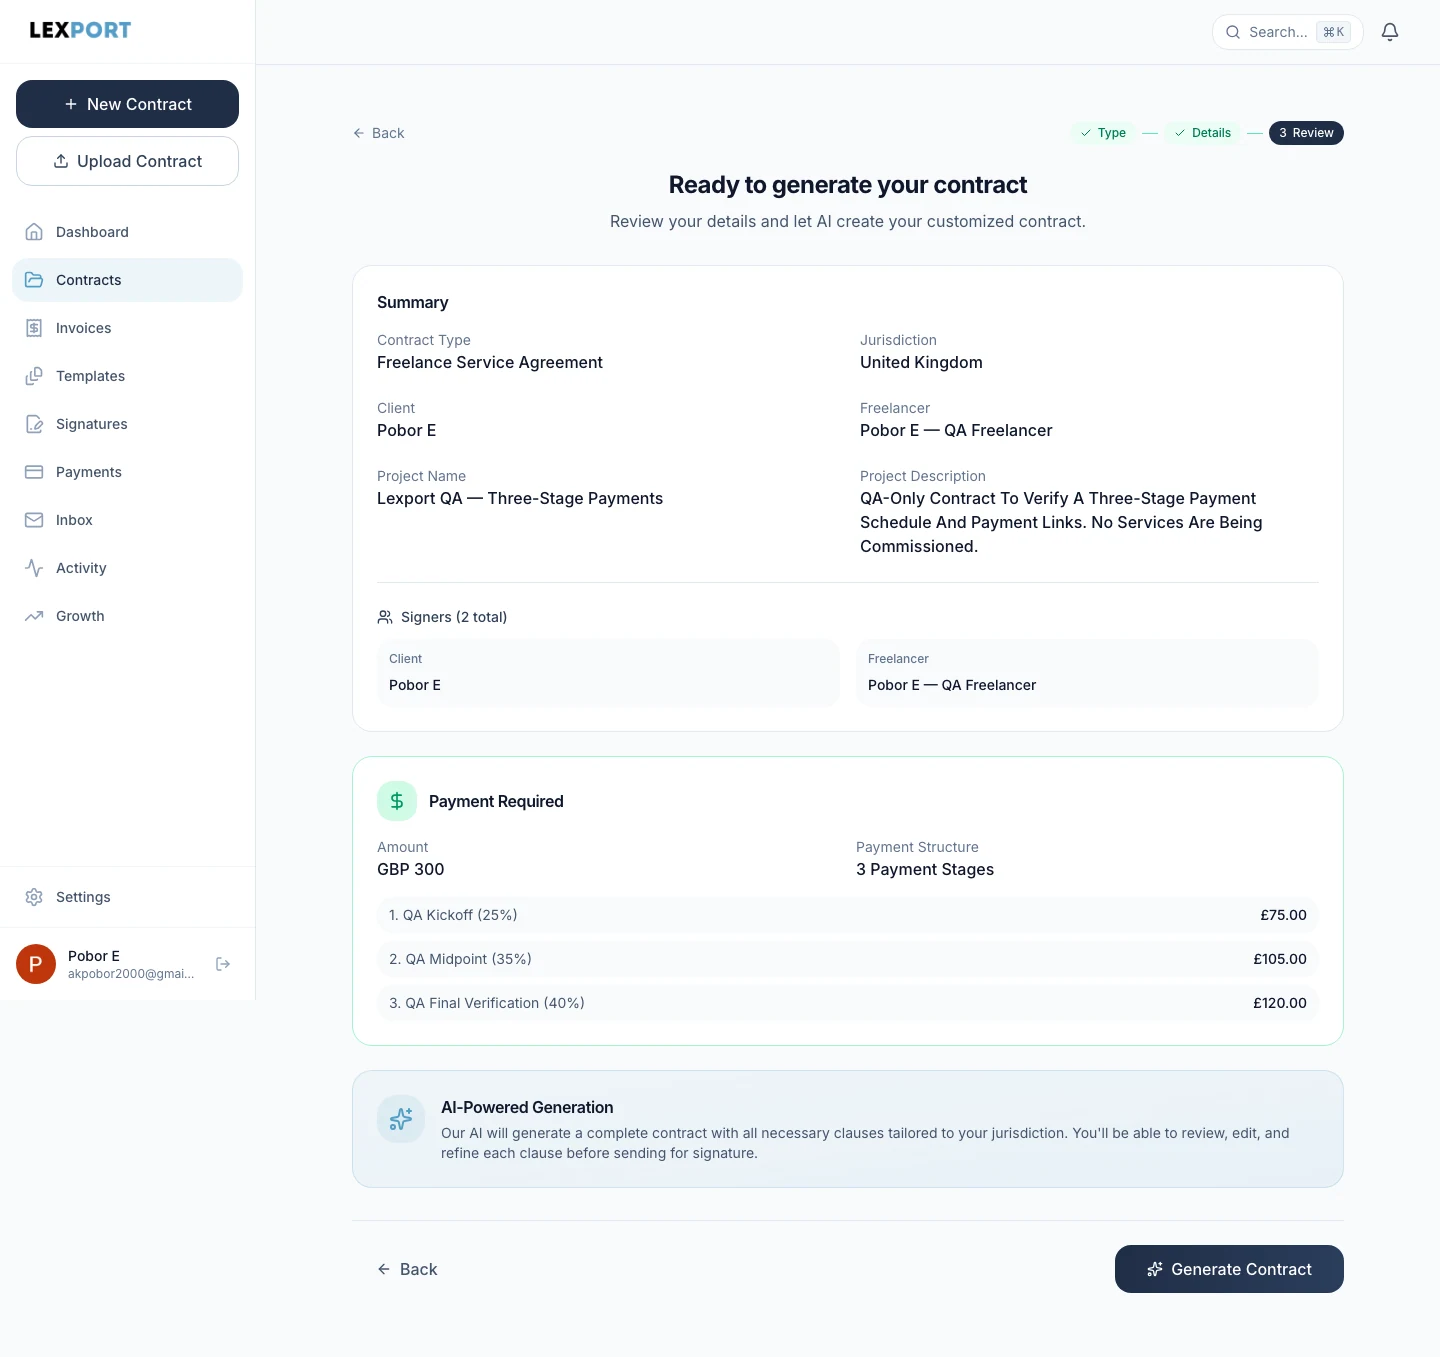This screenshot has width=1440, height=1357.
Task: Open the Templates copy icon
Action: [x=34, y=376]
